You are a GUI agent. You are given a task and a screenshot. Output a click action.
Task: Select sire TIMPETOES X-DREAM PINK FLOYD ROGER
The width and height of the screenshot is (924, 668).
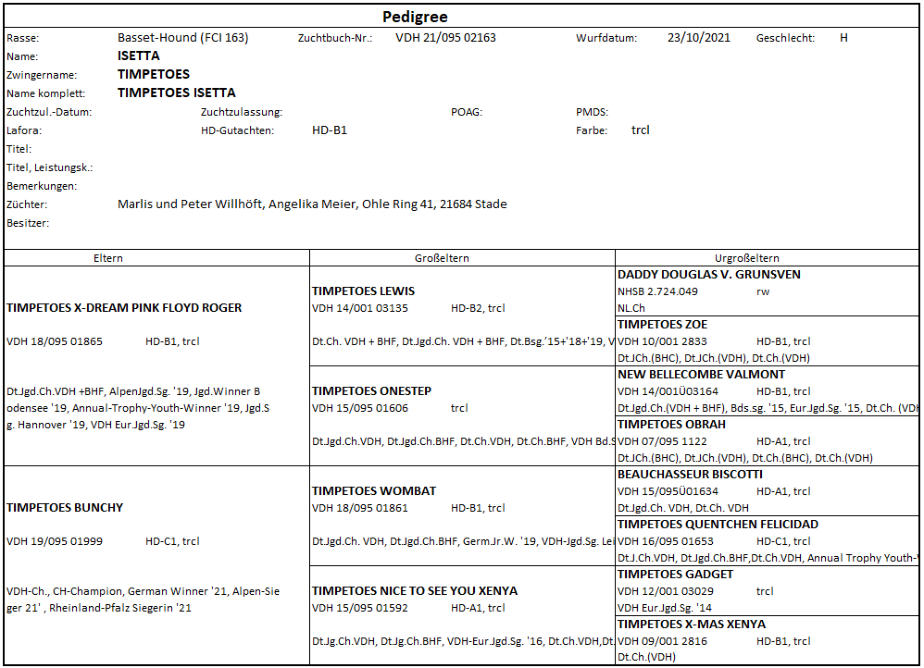124,308
